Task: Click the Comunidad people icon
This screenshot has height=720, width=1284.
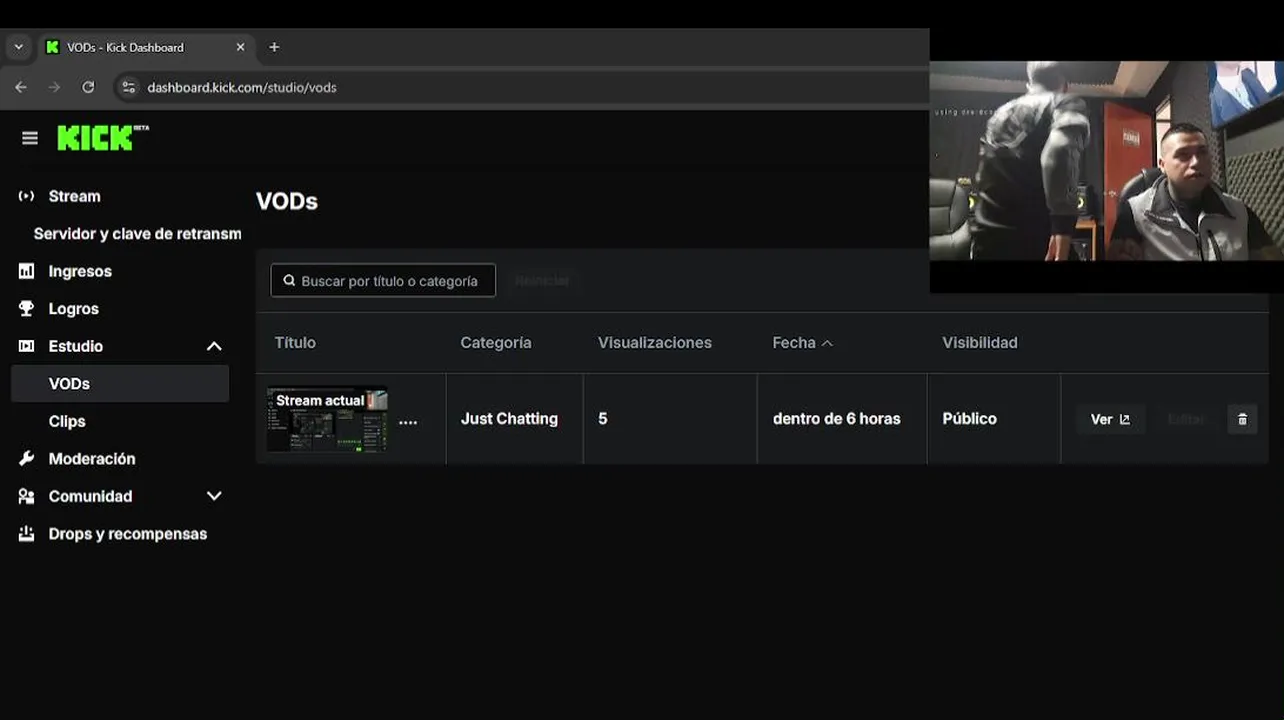Action: pyautogui.click(x=26, y=496)
